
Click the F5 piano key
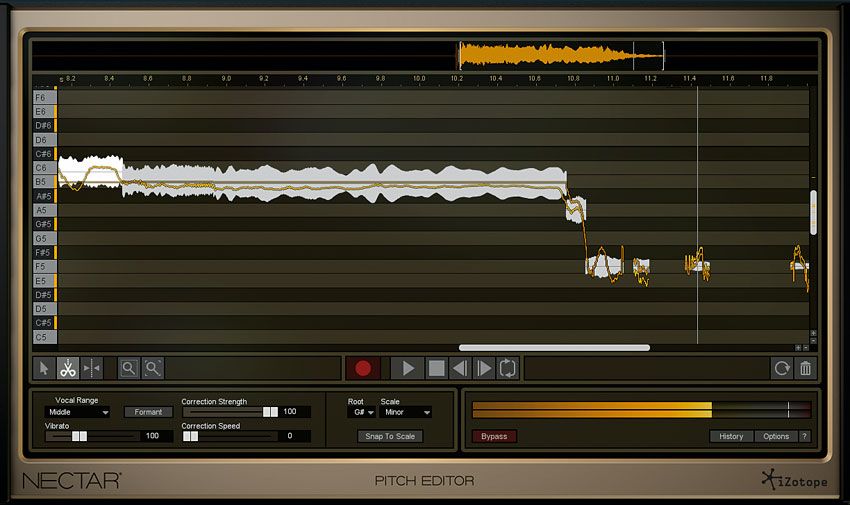(x=44, y=267)
